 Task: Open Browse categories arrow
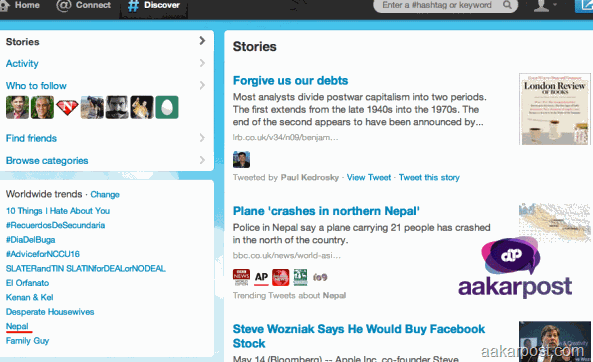202,160
